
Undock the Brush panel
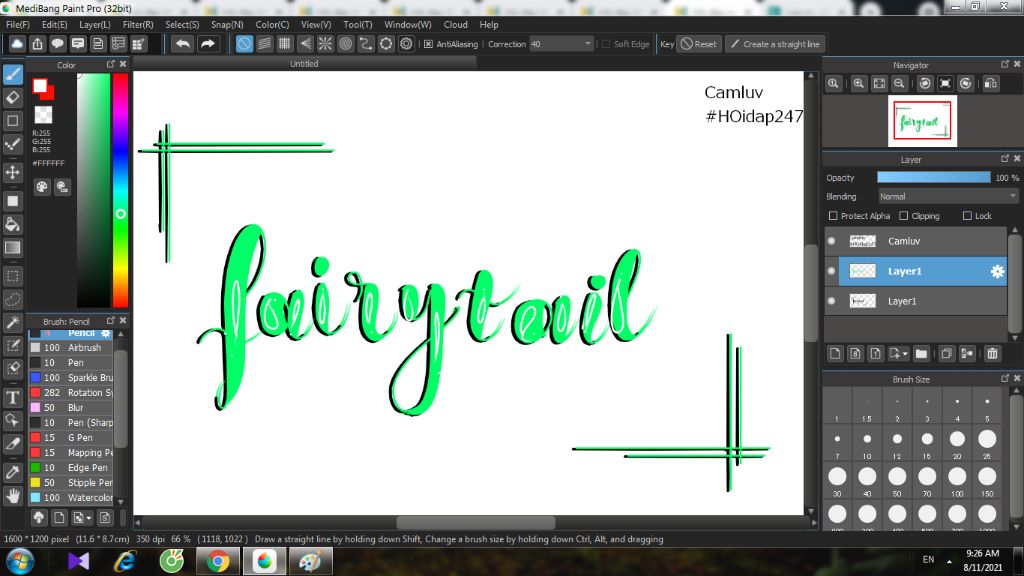(x=110, y=321)
